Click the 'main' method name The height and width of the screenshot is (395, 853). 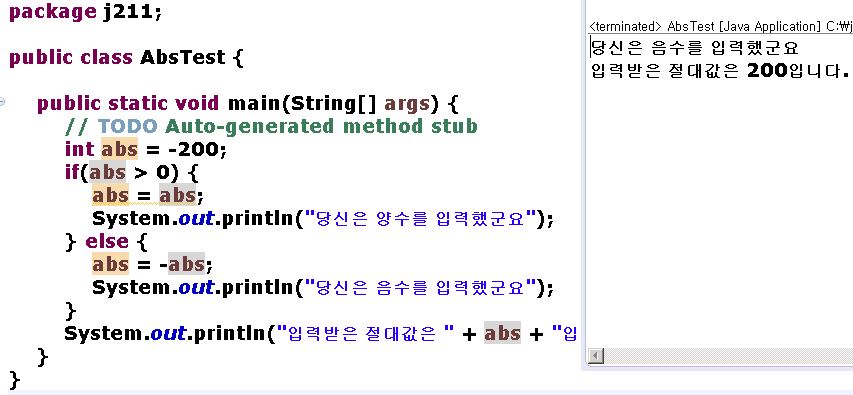click(x=255, y=102)
